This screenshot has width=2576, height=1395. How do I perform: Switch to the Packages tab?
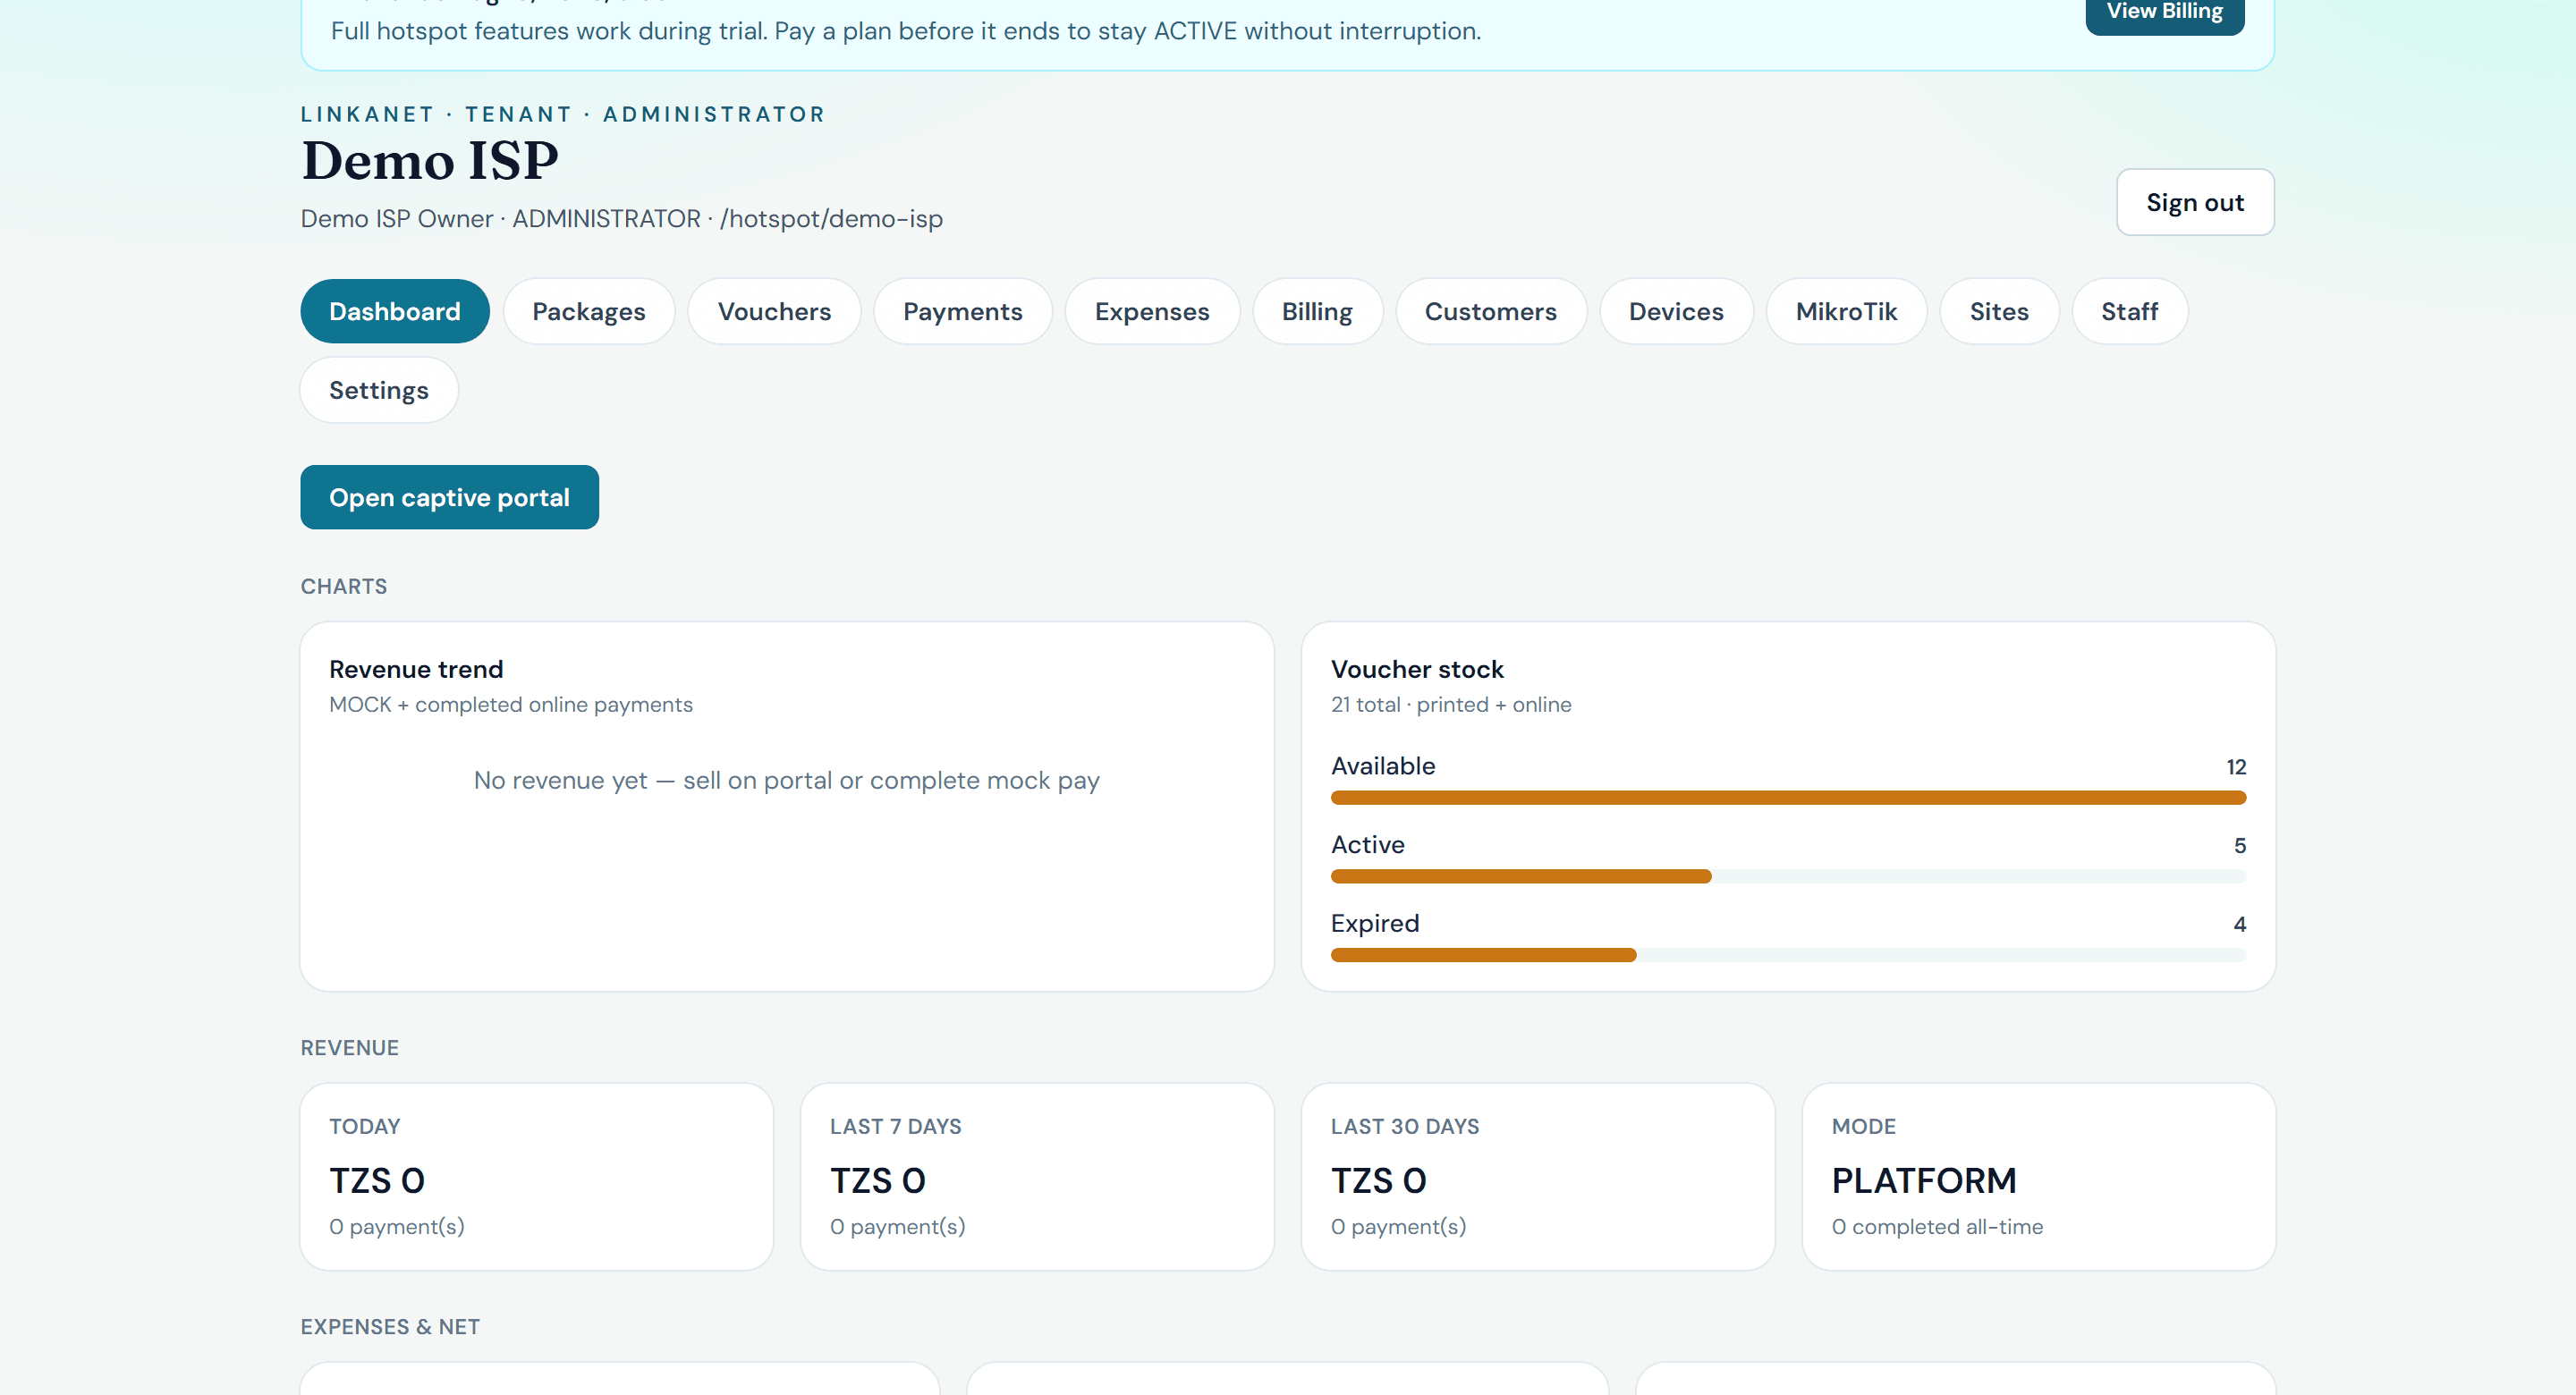(x=589, y=311)
